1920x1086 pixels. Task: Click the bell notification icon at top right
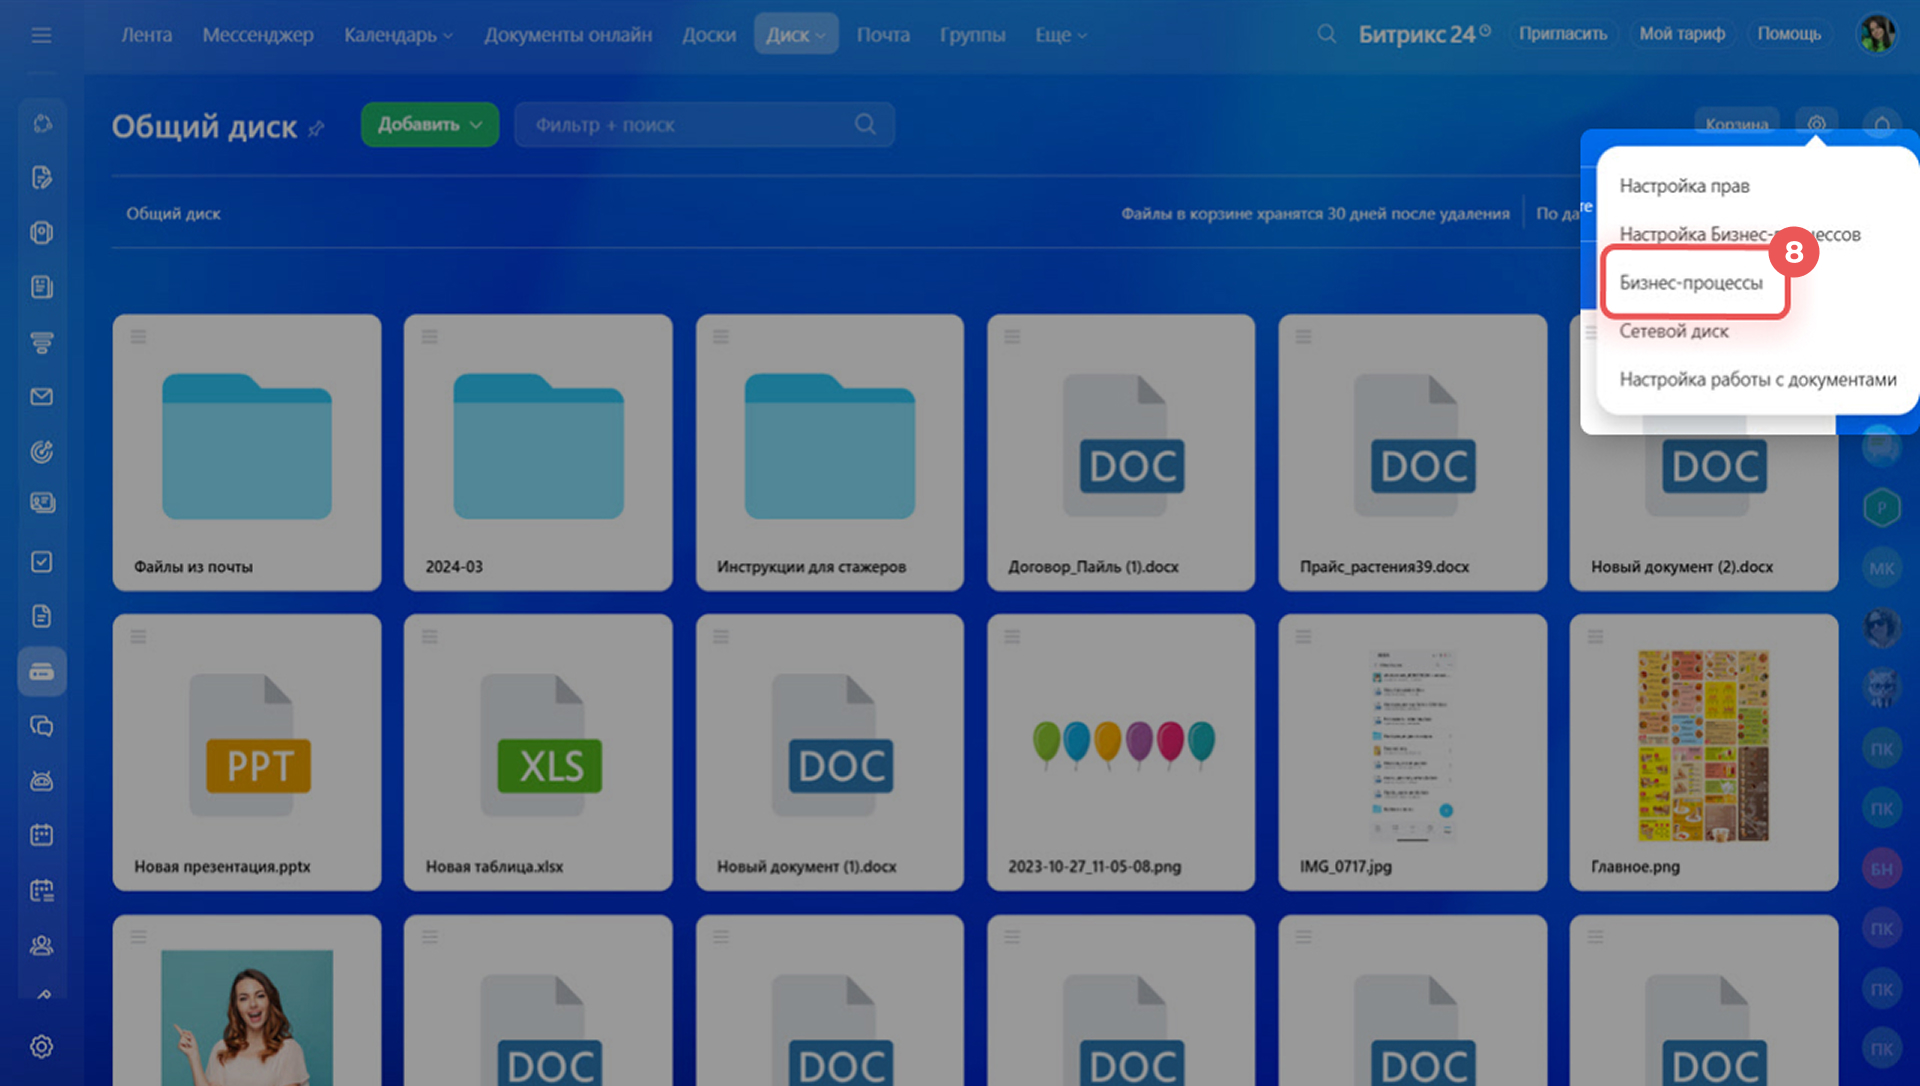[1881, 124]
